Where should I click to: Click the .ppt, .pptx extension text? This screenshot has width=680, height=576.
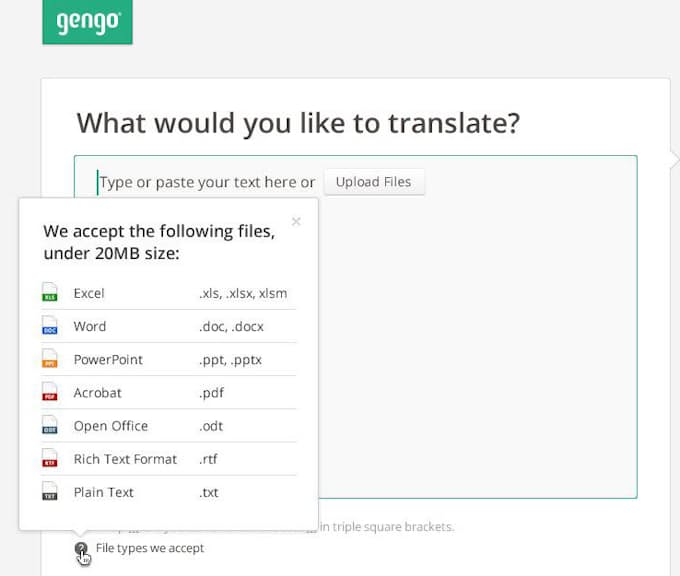click(x=230, y=360)
